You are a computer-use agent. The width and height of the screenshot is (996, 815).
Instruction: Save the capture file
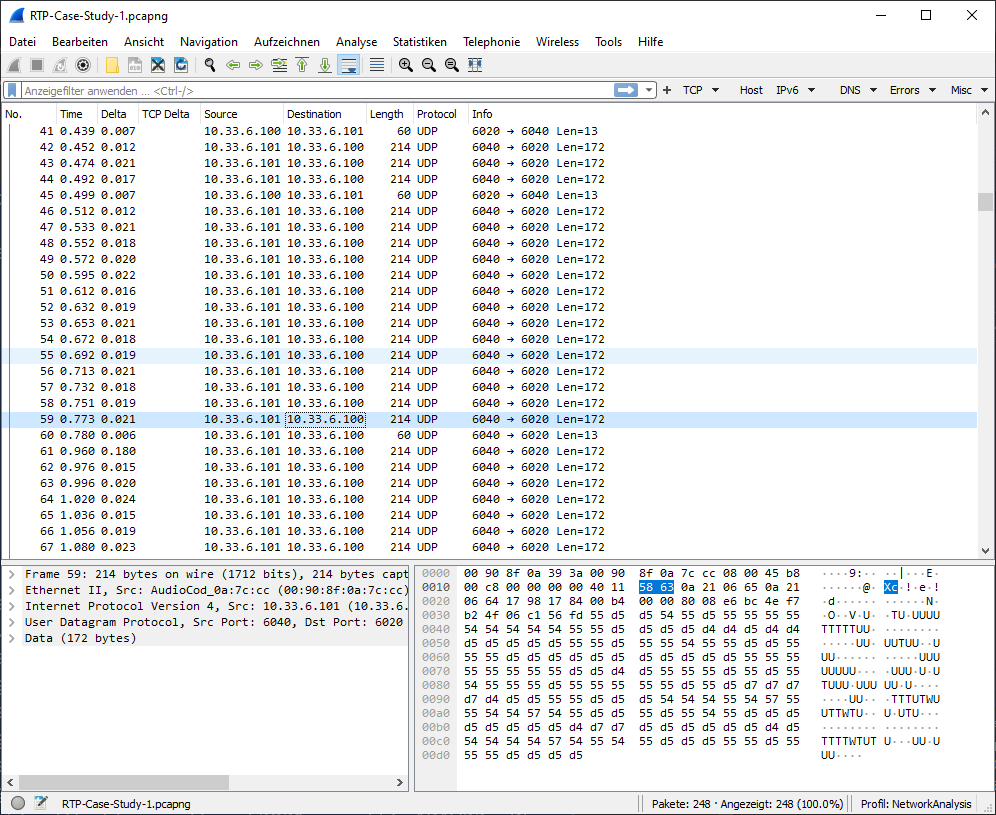[x=135, y=65]
